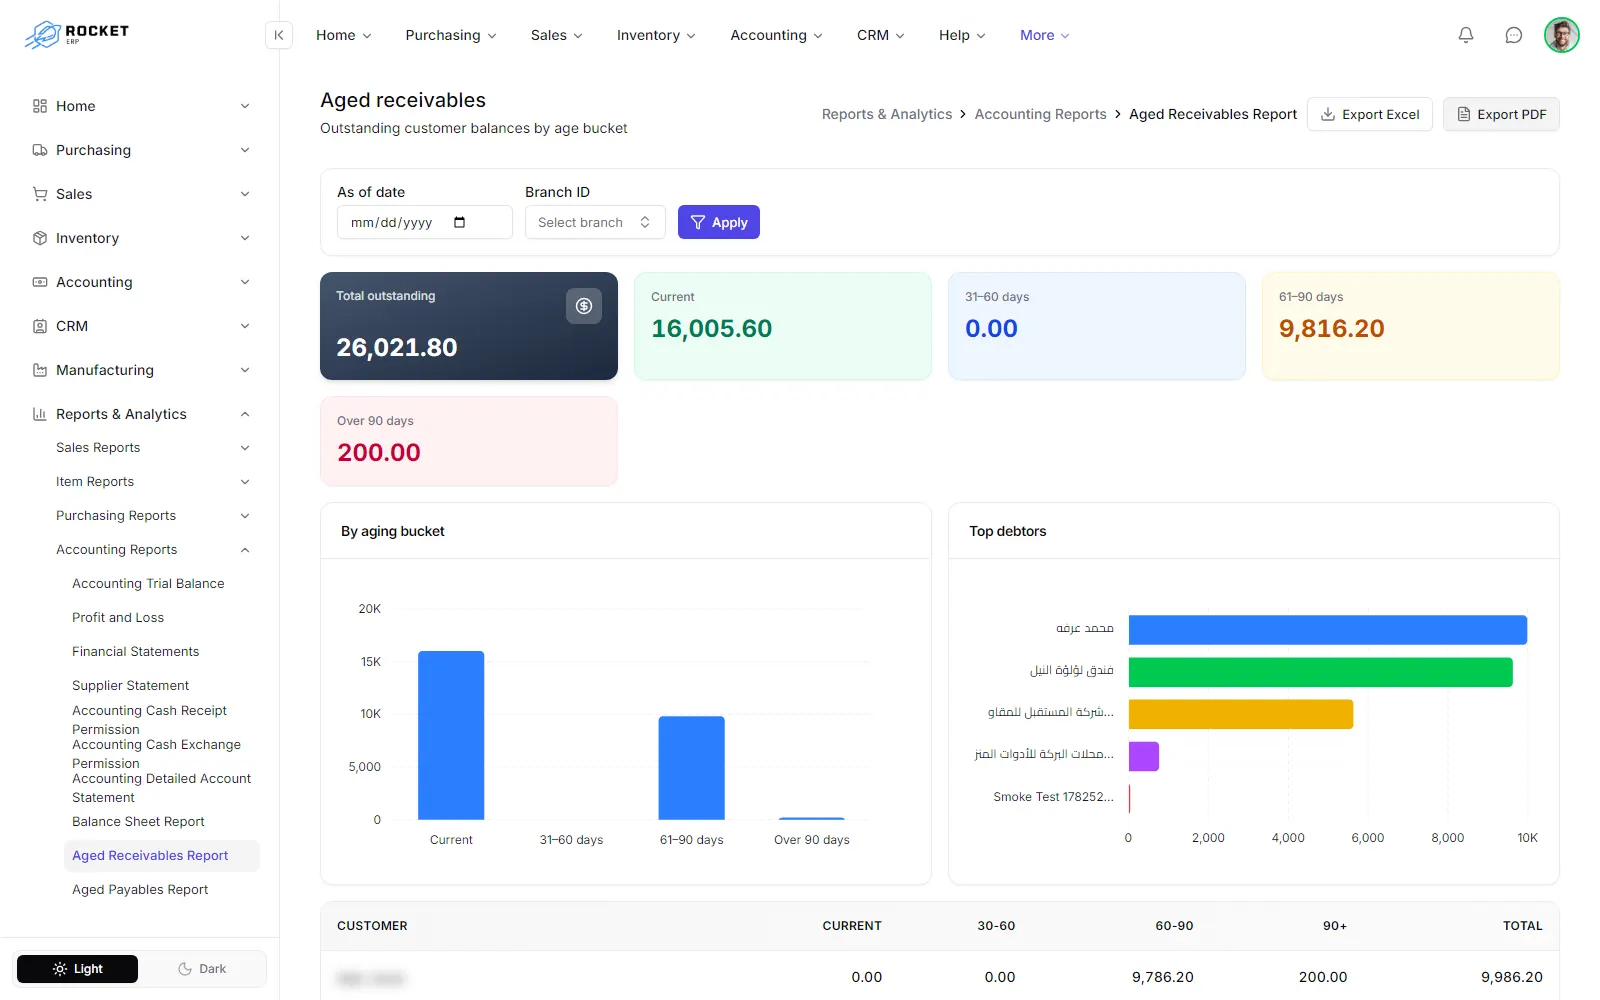
Task: Click the CRM contact icon in sidebar
Action: coord(40,326)
